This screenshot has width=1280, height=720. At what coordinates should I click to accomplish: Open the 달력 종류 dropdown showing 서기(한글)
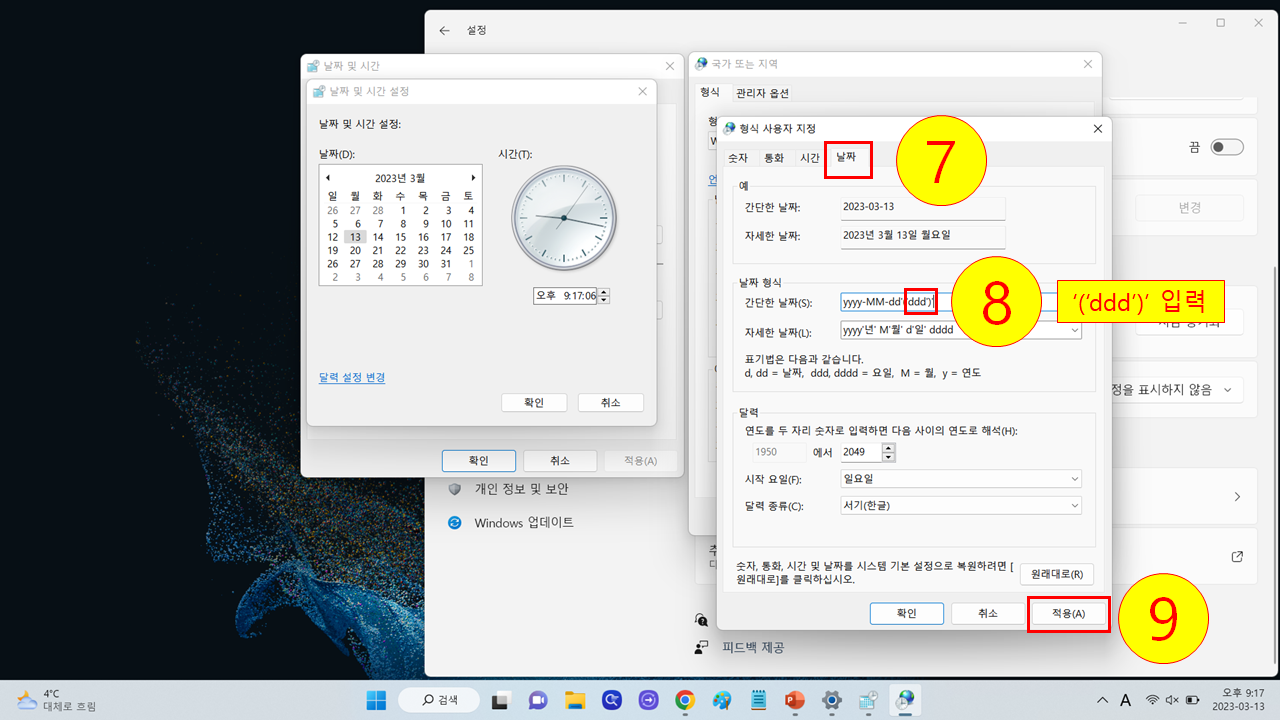(x=1072, y=505)
